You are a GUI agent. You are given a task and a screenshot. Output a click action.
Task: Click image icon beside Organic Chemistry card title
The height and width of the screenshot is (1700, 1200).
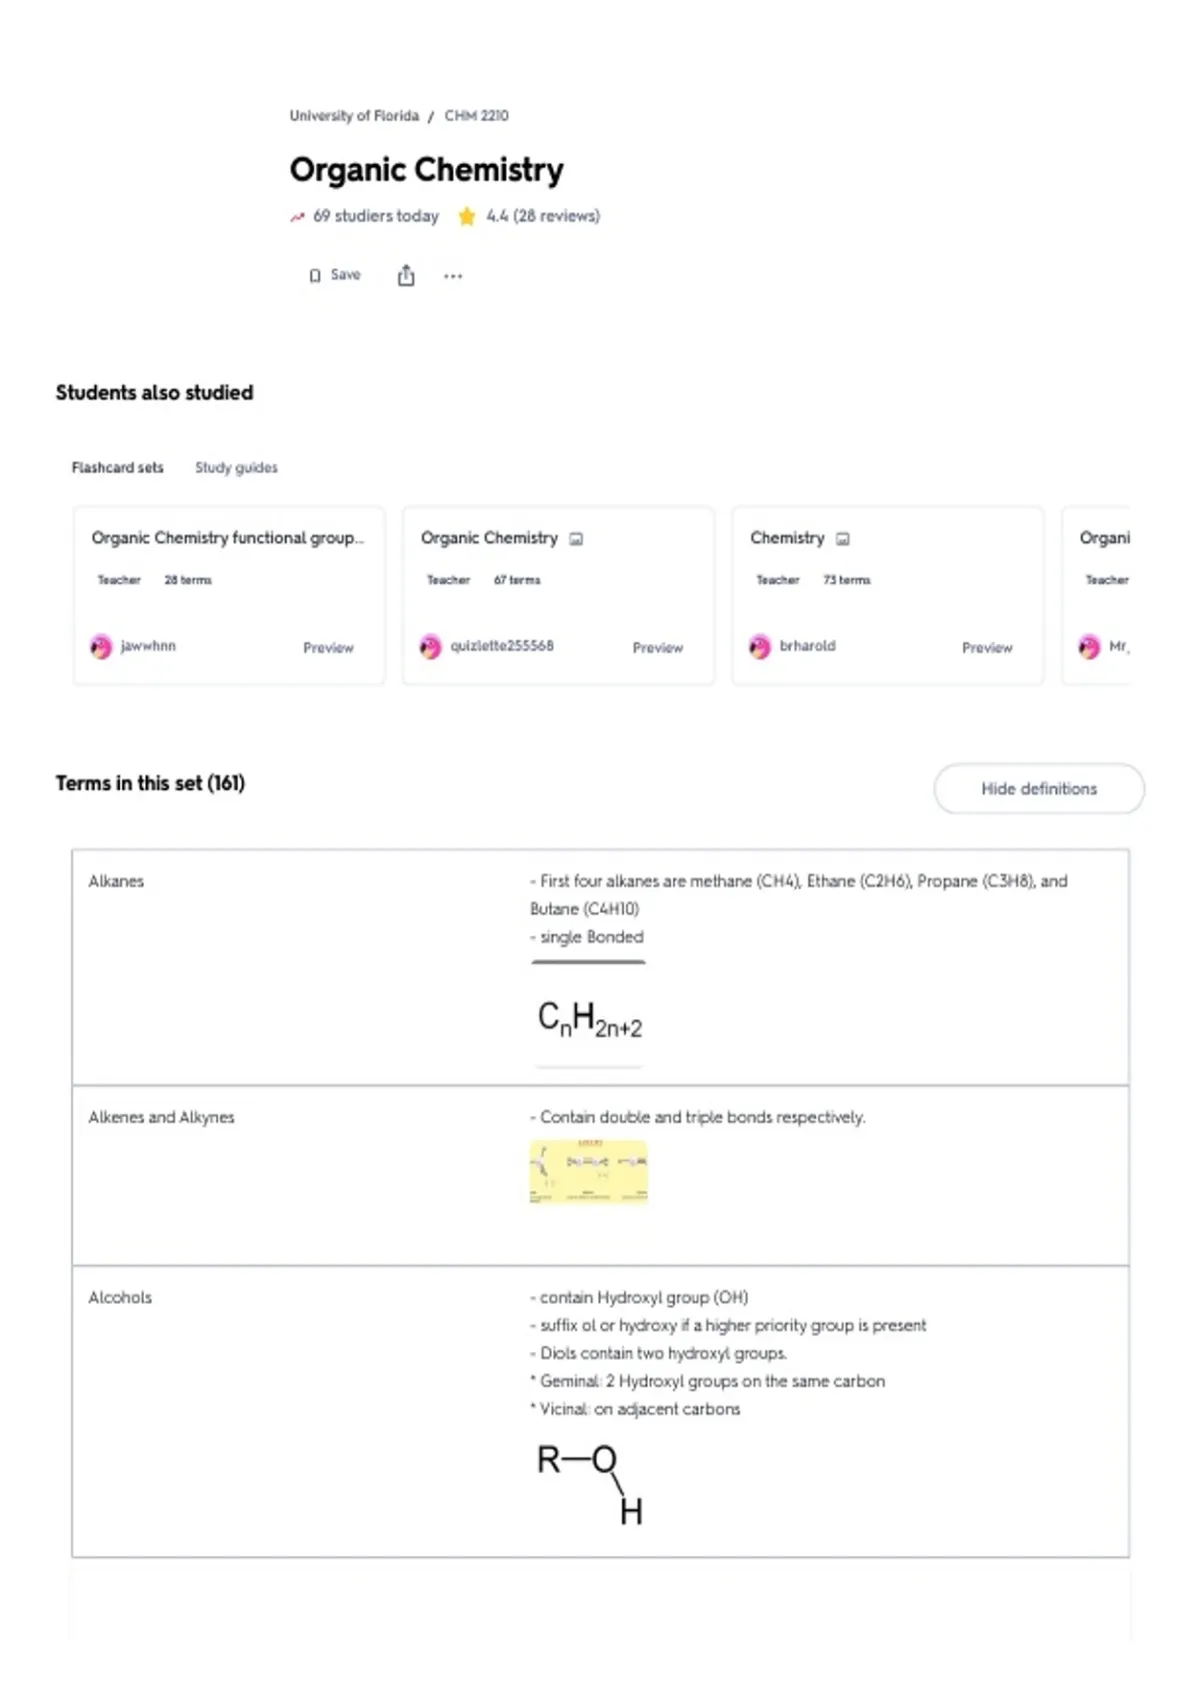(x=576, y=539)
